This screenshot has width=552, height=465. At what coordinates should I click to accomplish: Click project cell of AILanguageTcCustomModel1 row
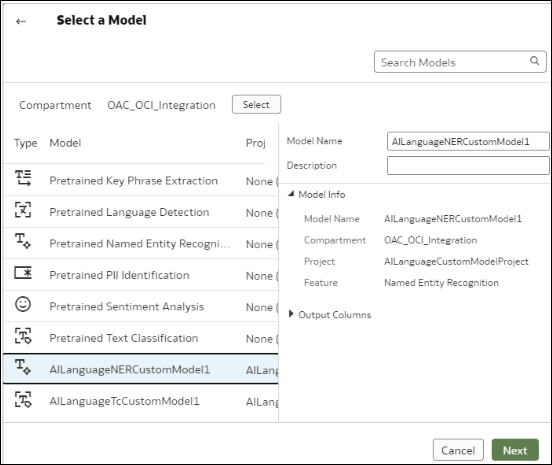(262, 402)
